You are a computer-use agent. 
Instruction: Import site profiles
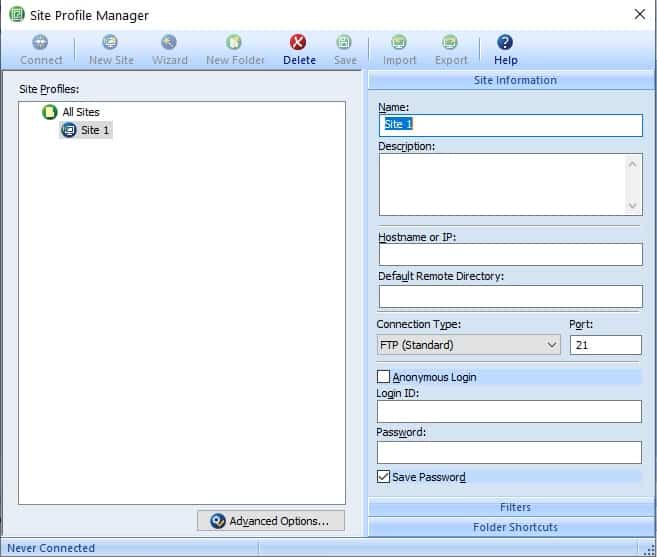[399, 49]
